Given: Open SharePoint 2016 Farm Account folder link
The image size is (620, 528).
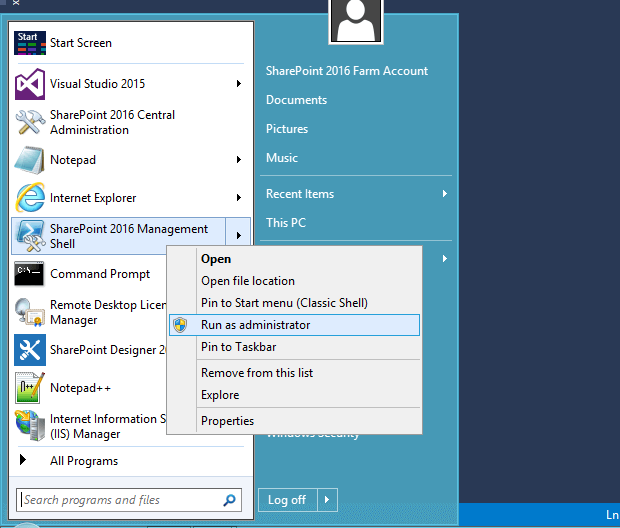Looking at the screenshot, I should coord(347,71).
